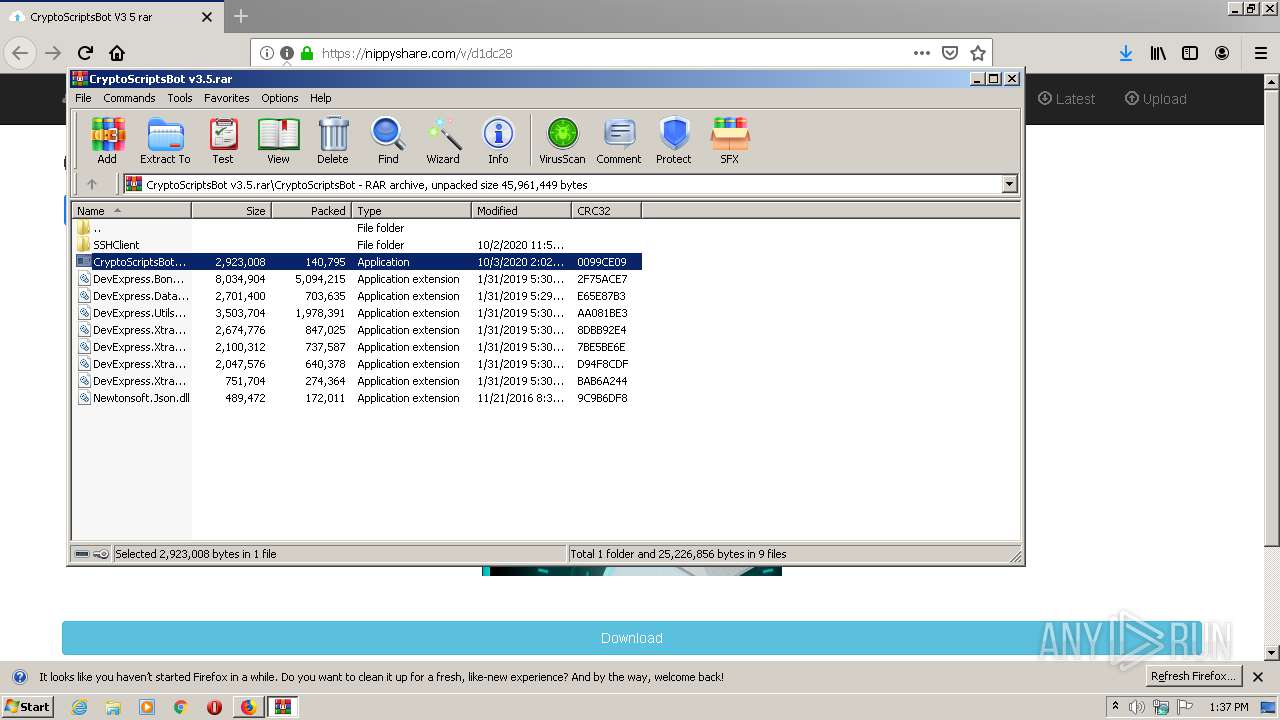Screen dimensions: 1280x720
Task: Select the row with CRC32 8DBB92E4
Action: (357, 330)
